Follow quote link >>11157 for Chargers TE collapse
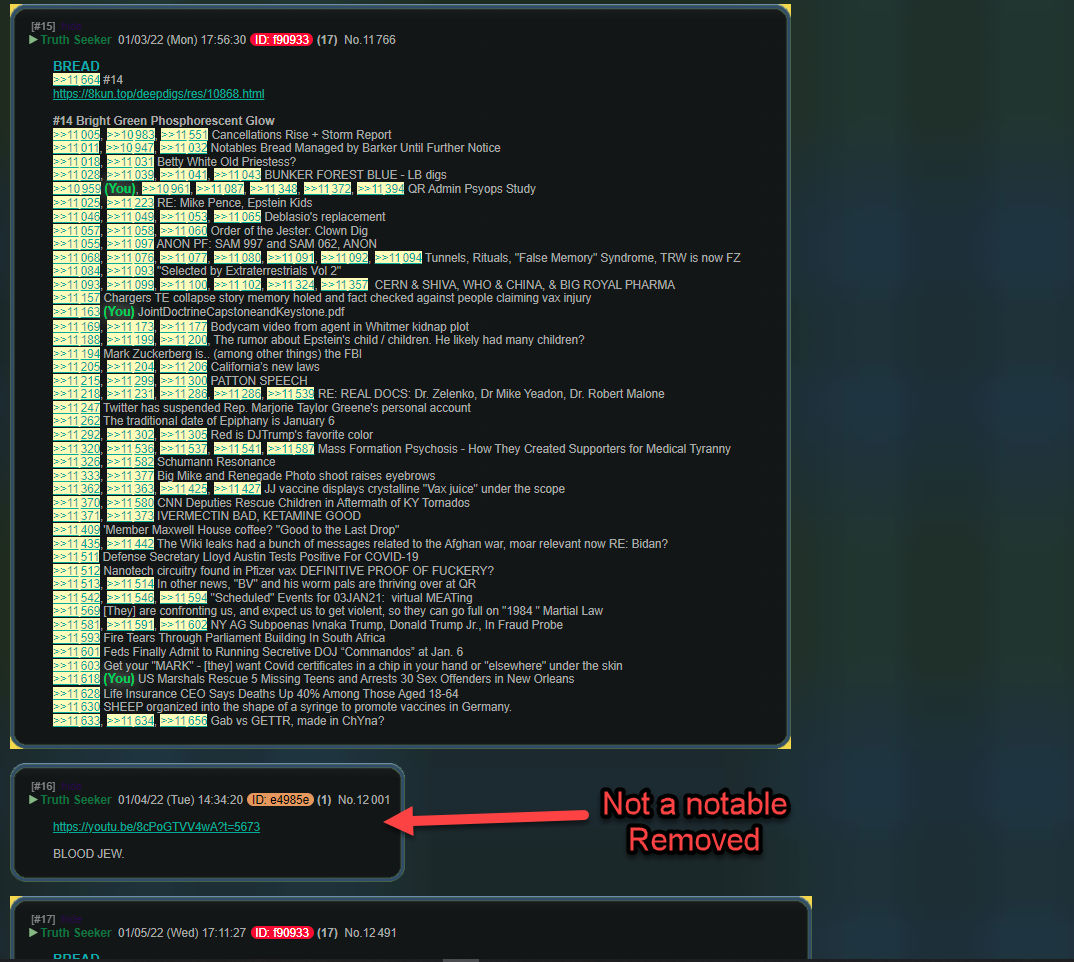Viewport: 1074px width, 962px height. [x=77, y=298]
